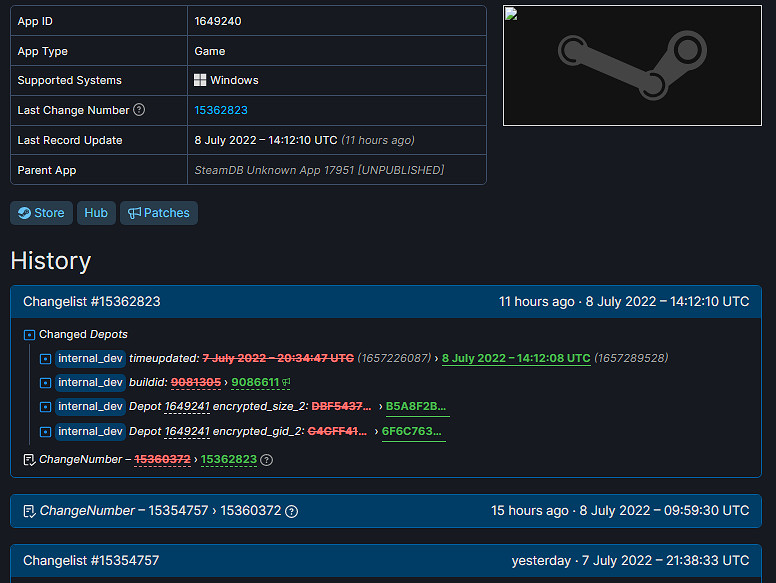Open the Hub button
Viewport: 776px width, 583px height.
[96, 213]
